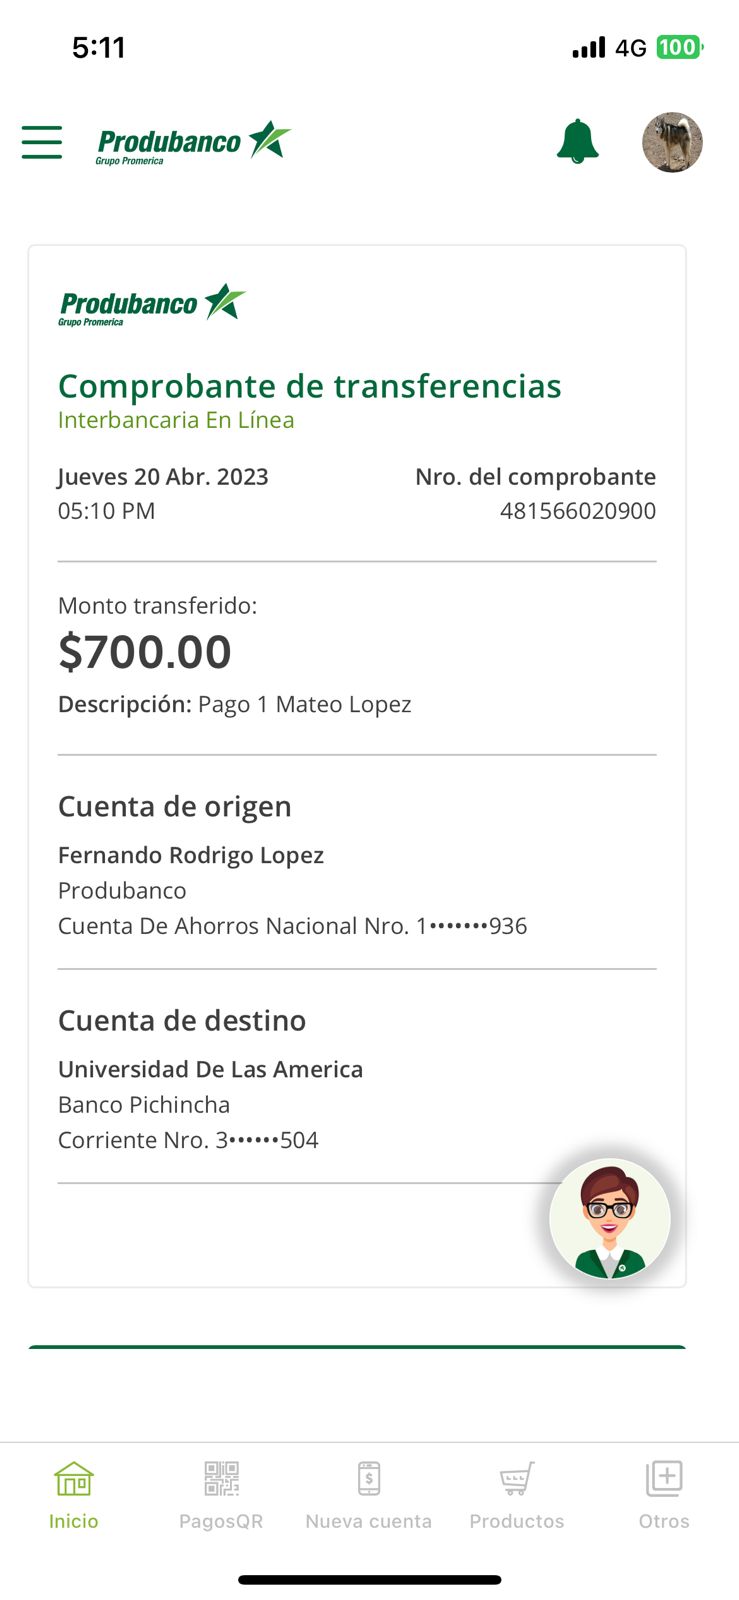Tap the Inicio house icon
739x1600 pixels.
[74, 1478]
